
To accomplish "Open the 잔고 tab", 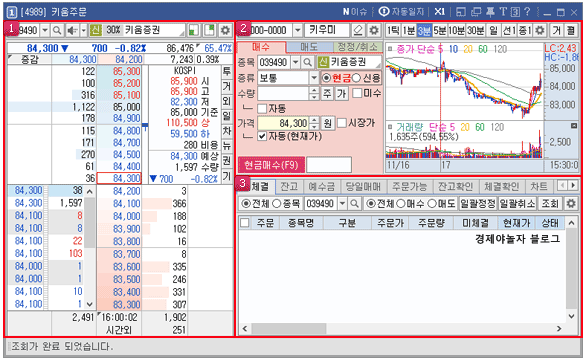I will [289, 186].
